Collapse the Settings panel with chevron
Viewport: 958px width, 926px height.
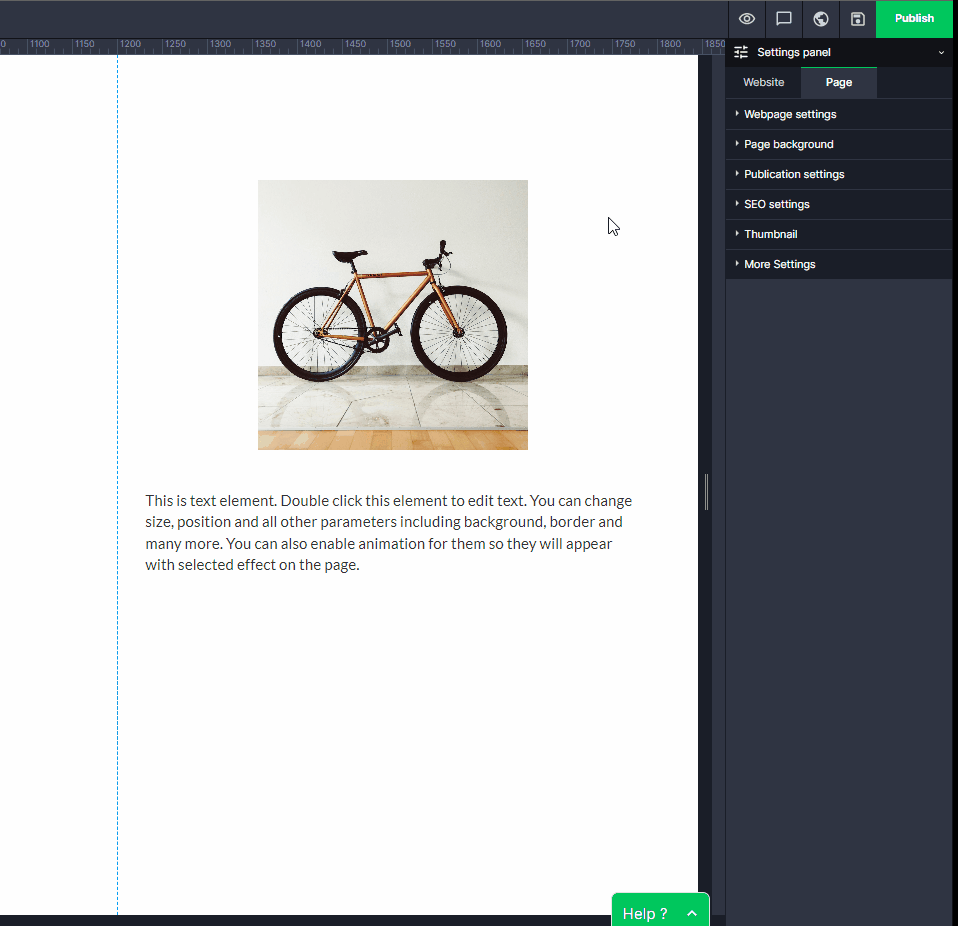point(941,52)
